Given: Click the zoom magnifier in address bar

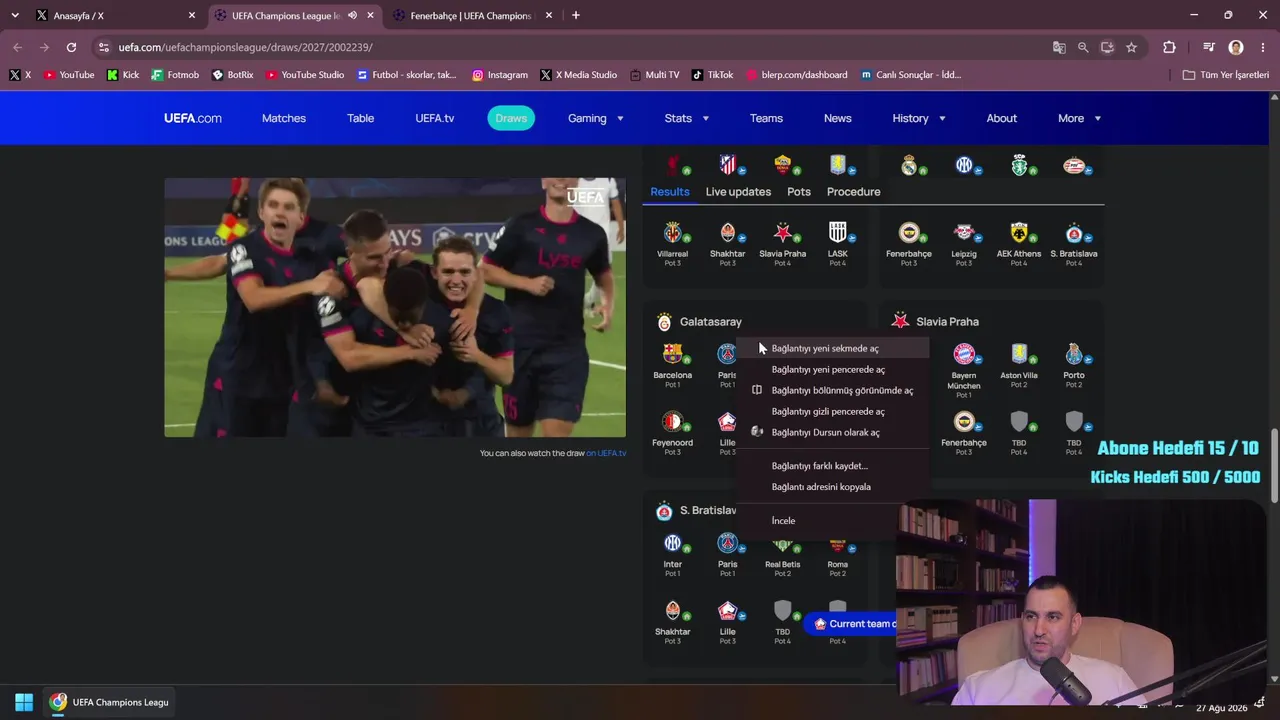Looking at the screenshot, I should (1083, 47).
